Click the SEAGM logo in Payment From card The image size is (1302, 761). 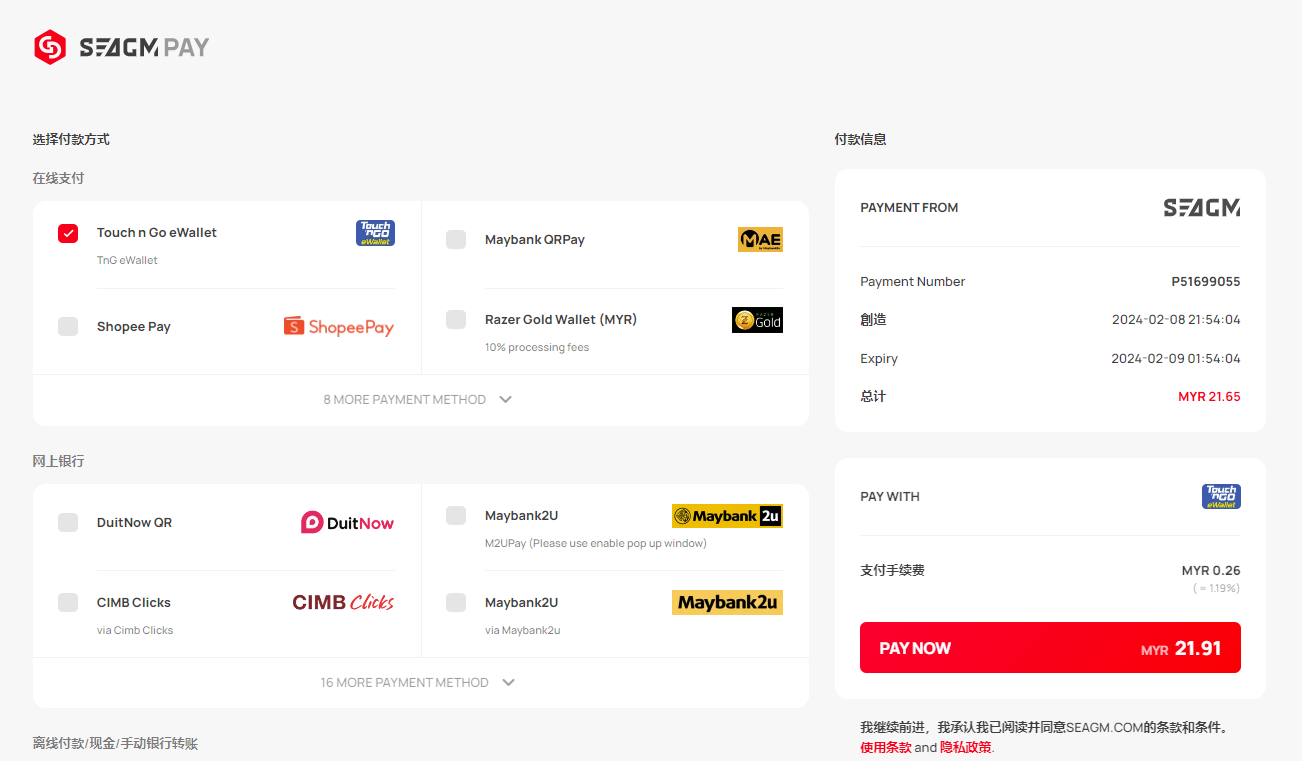pos(1201,208)
